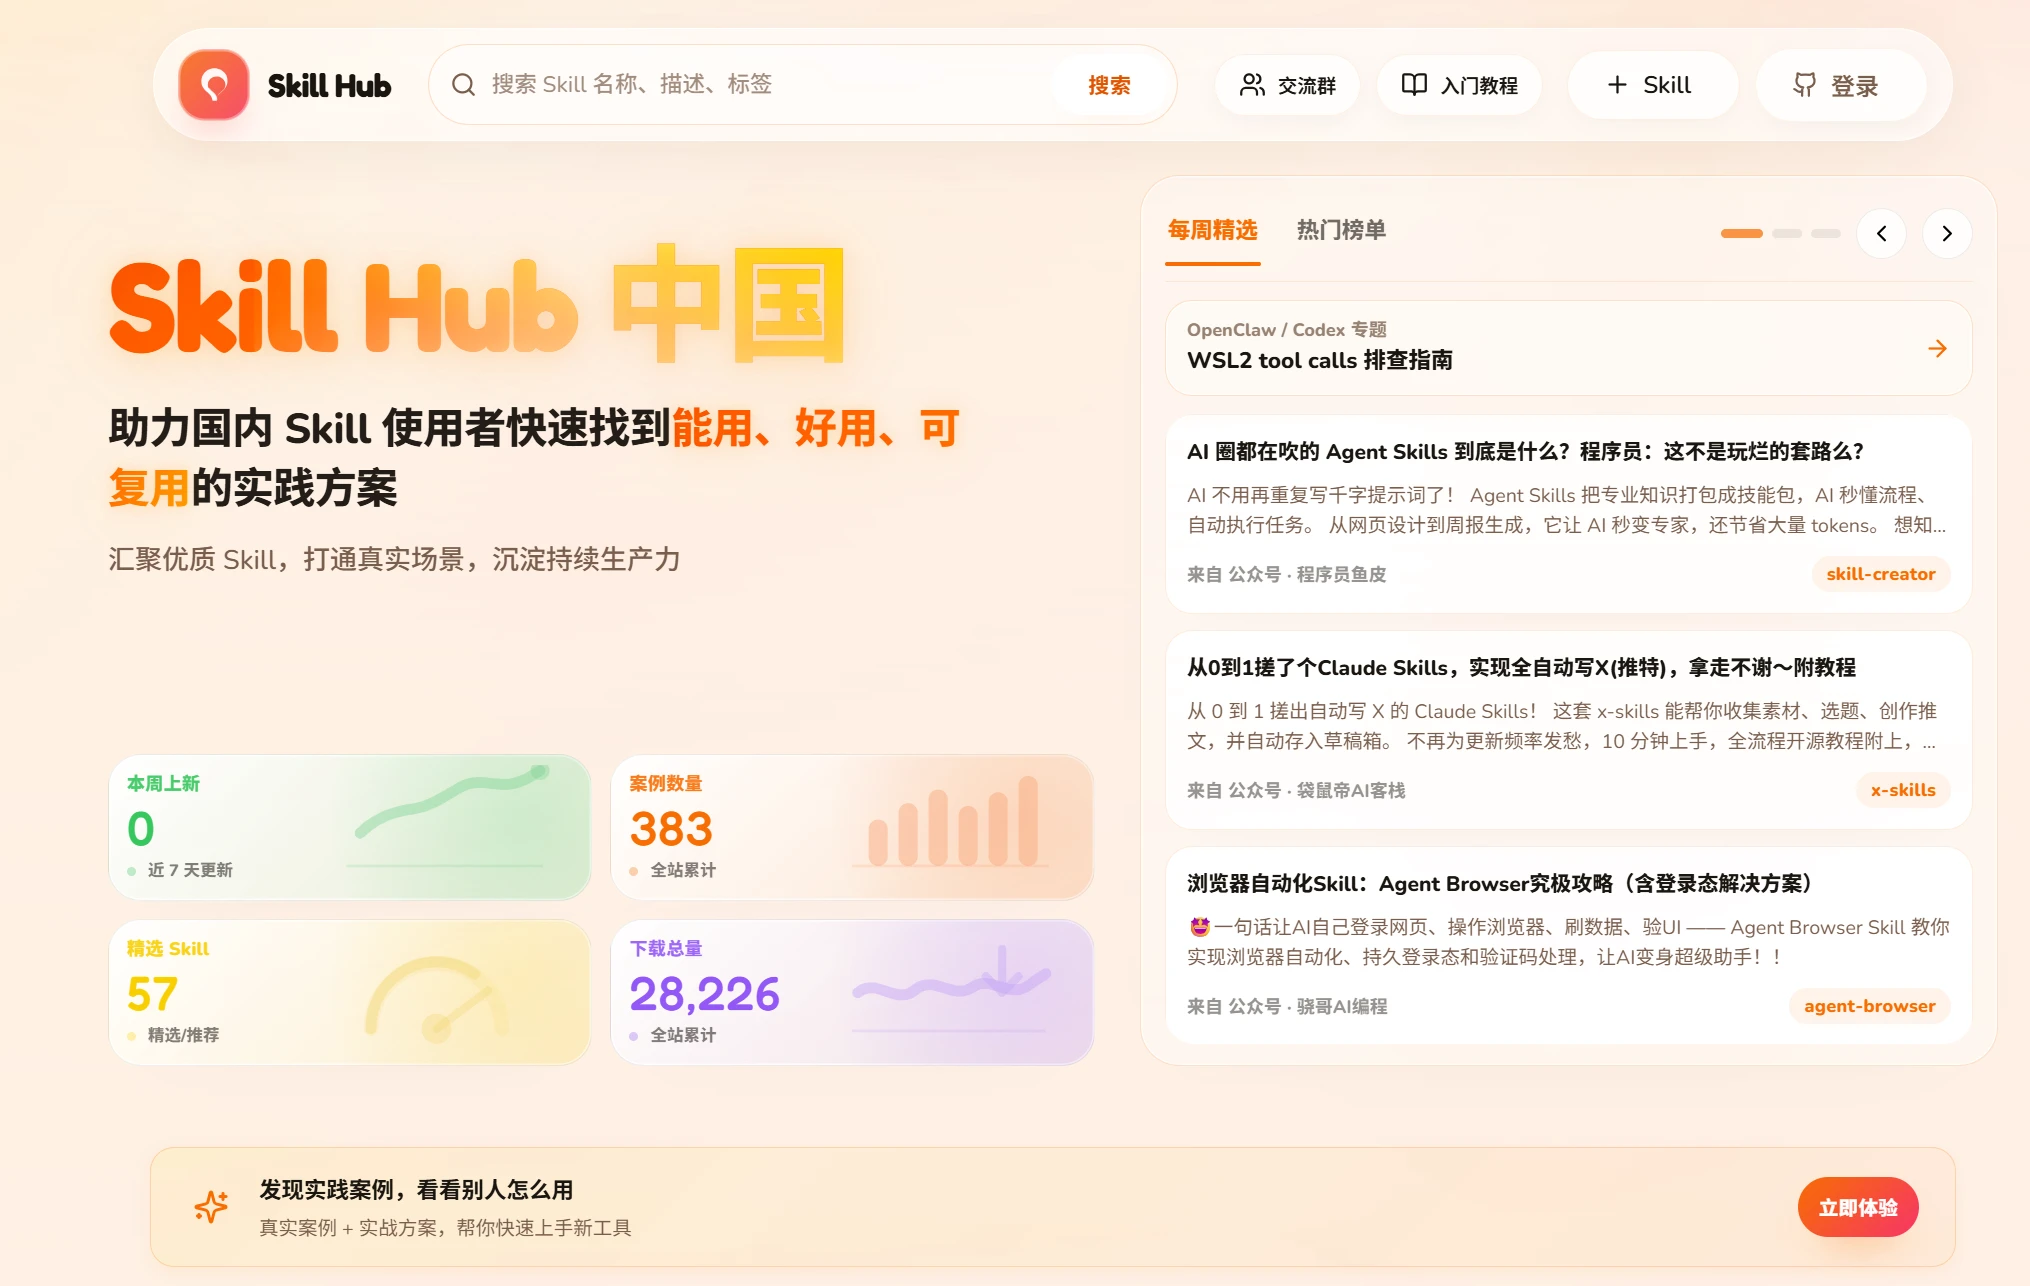This screenshot has height=1286, width=2030.
Task: Click the gauge graphic in 精选 Skill card
Action: tap(436, 998)
